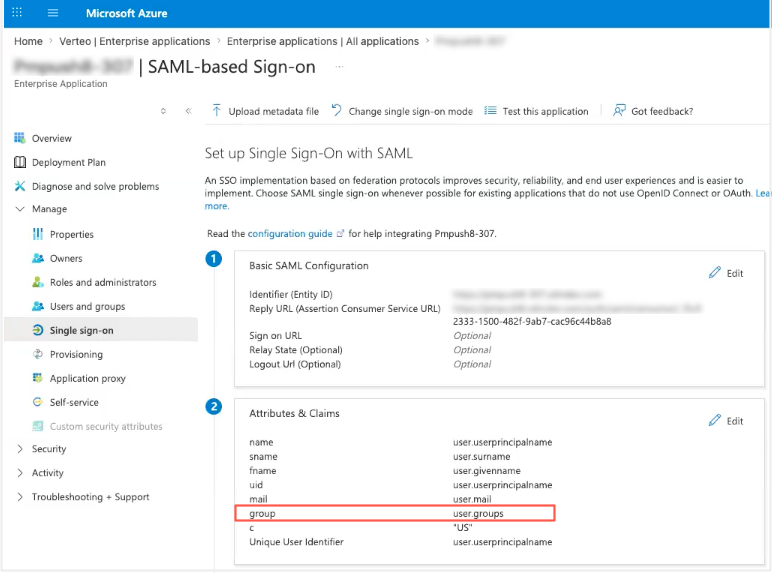Click the Provisioning cycle icon
The image size is (772, 573).
(x=38, y=354)
